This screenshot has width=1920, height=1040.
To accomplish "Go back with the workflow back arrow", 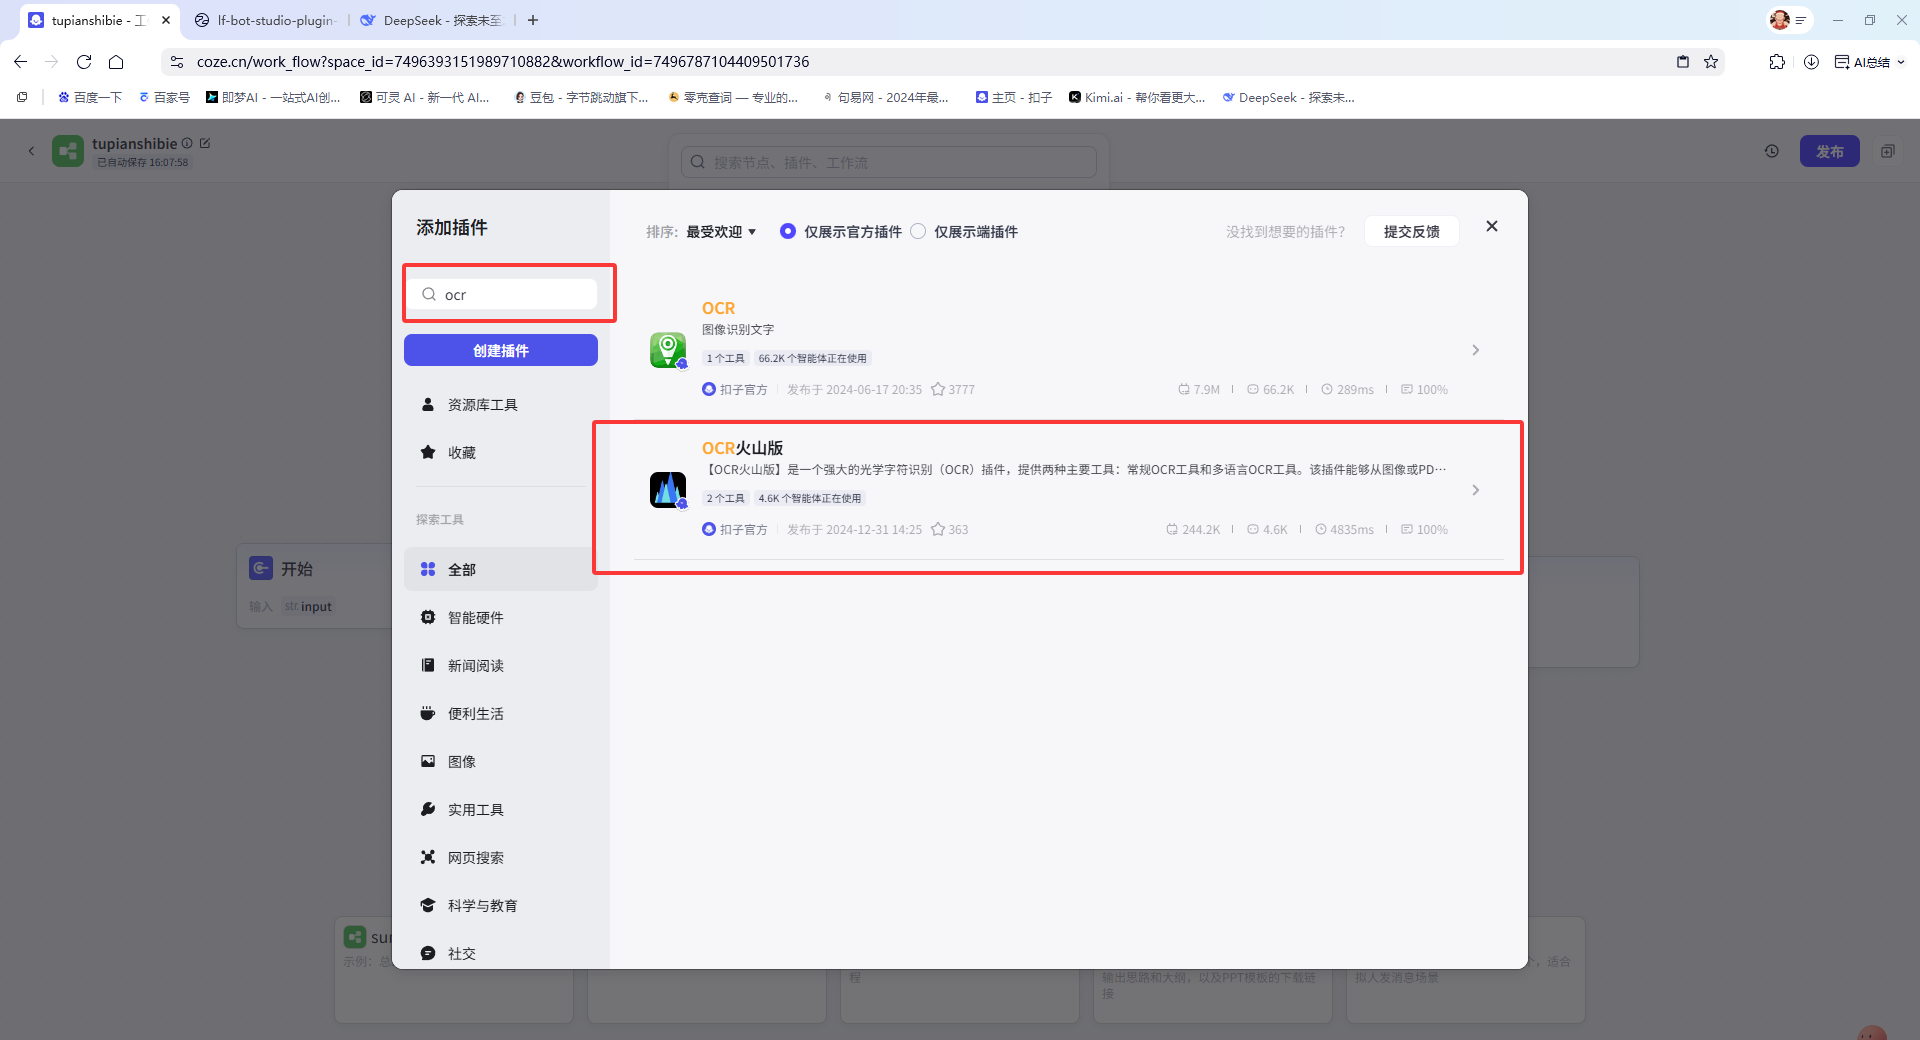I will pyautogui.click(x=31, y=151).
